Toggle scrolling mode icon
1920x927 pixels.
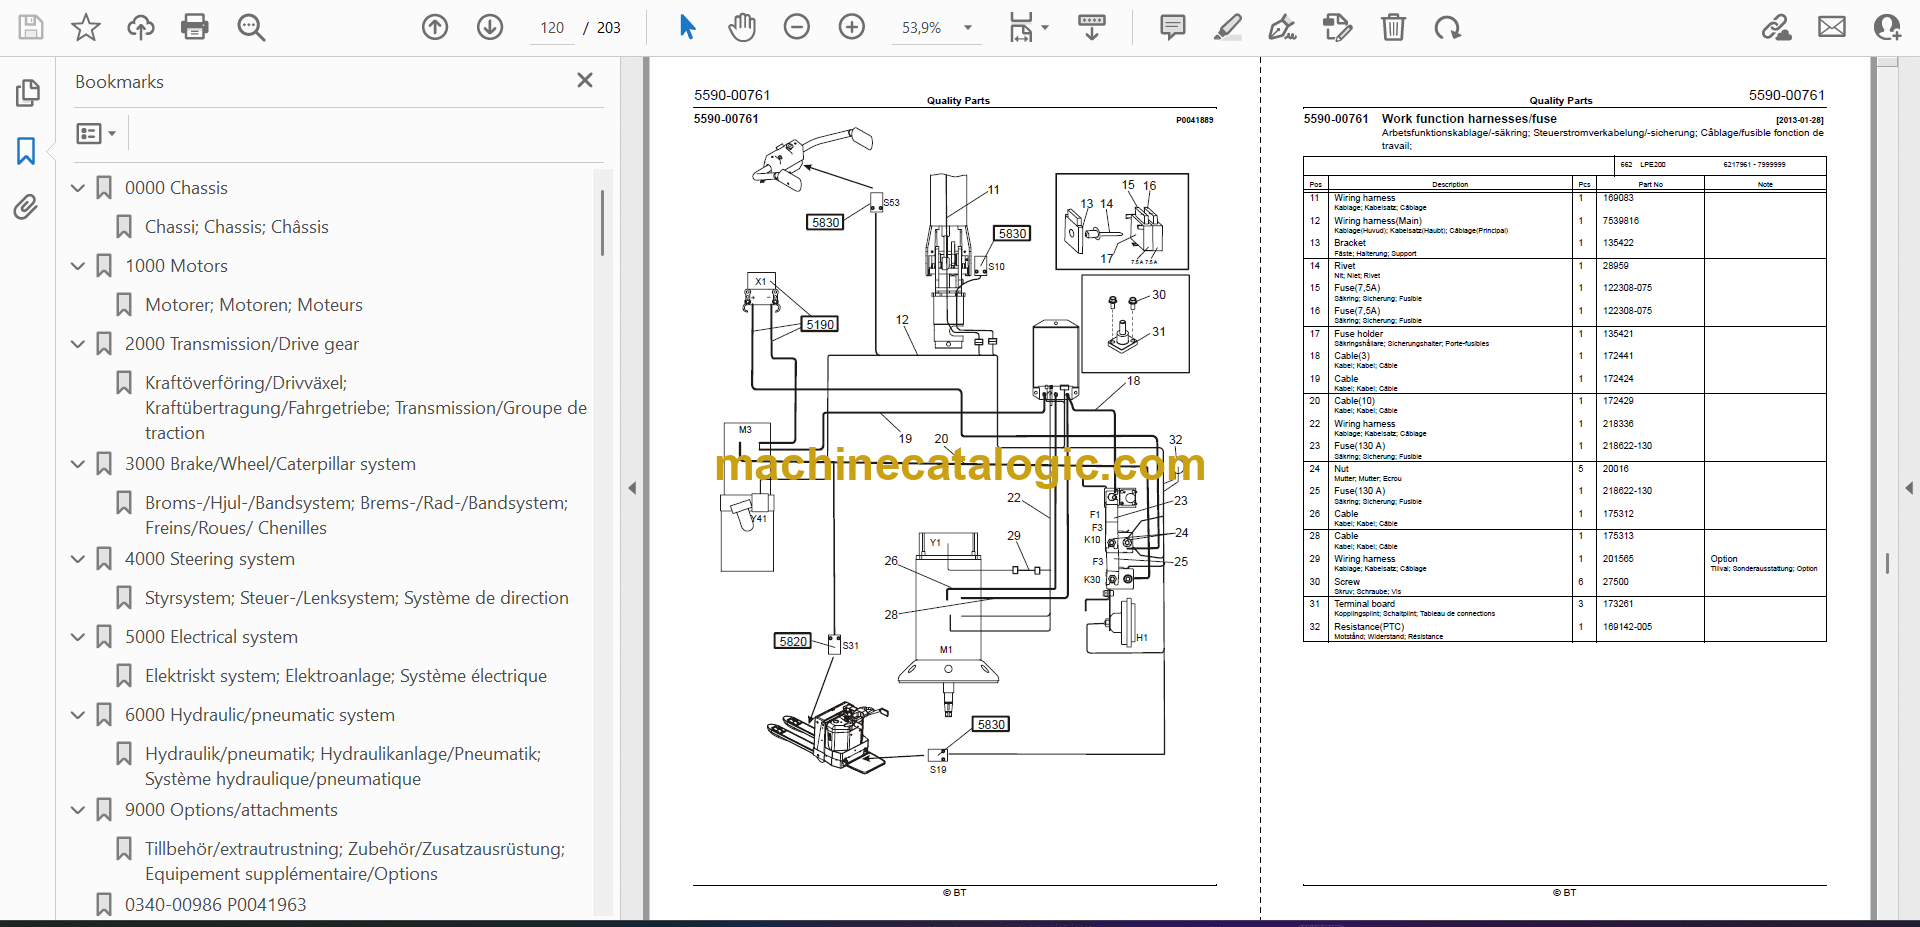[x=1092, y=27]
